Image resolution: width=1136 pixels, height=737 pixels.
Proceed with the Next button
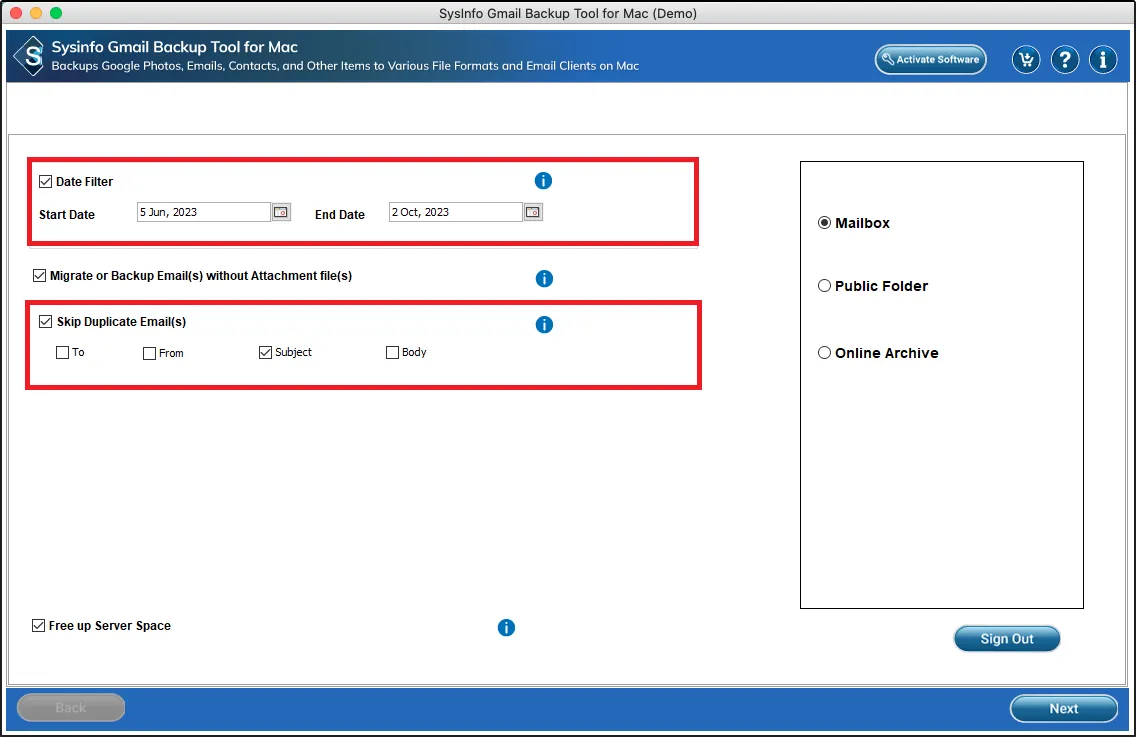1064,709
